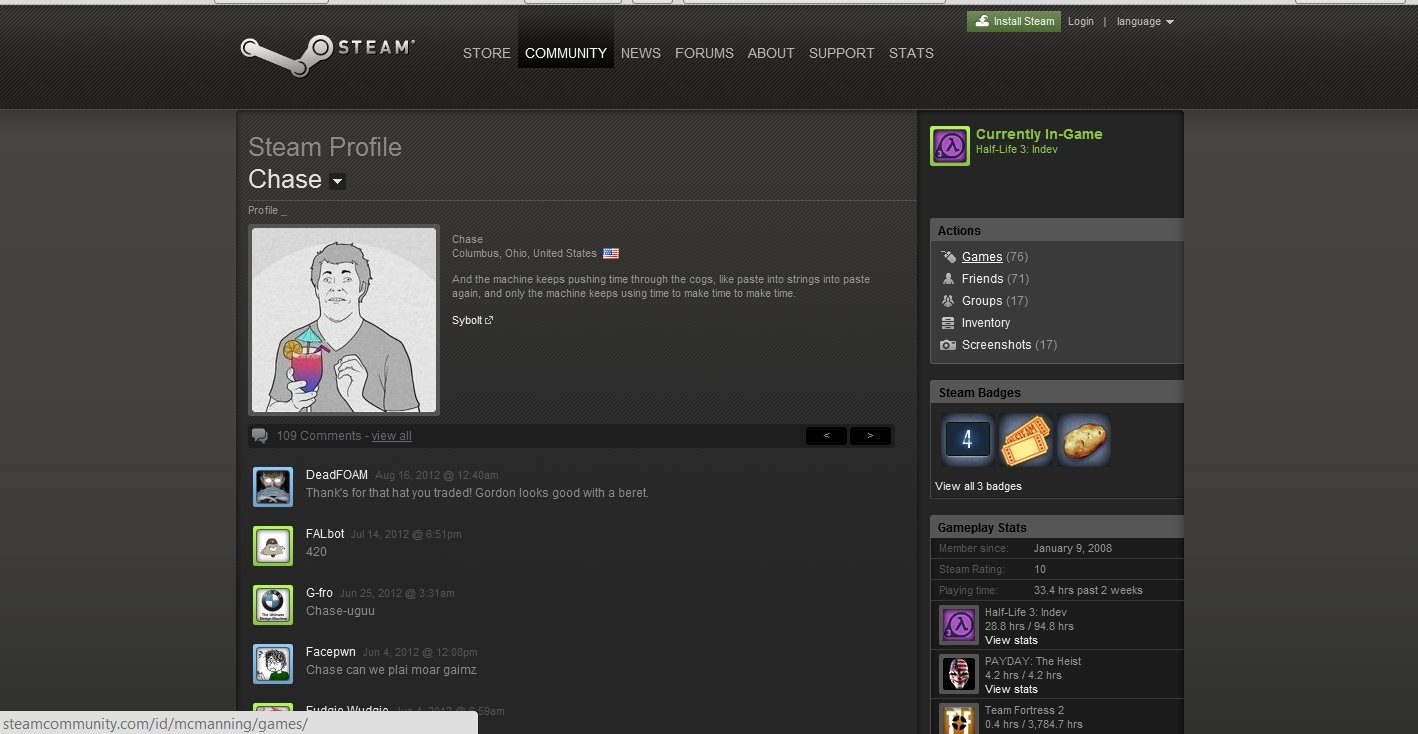Screen dimensions: 1418x734
Task: Click the Install Steam button
Action: point(1014,21)
